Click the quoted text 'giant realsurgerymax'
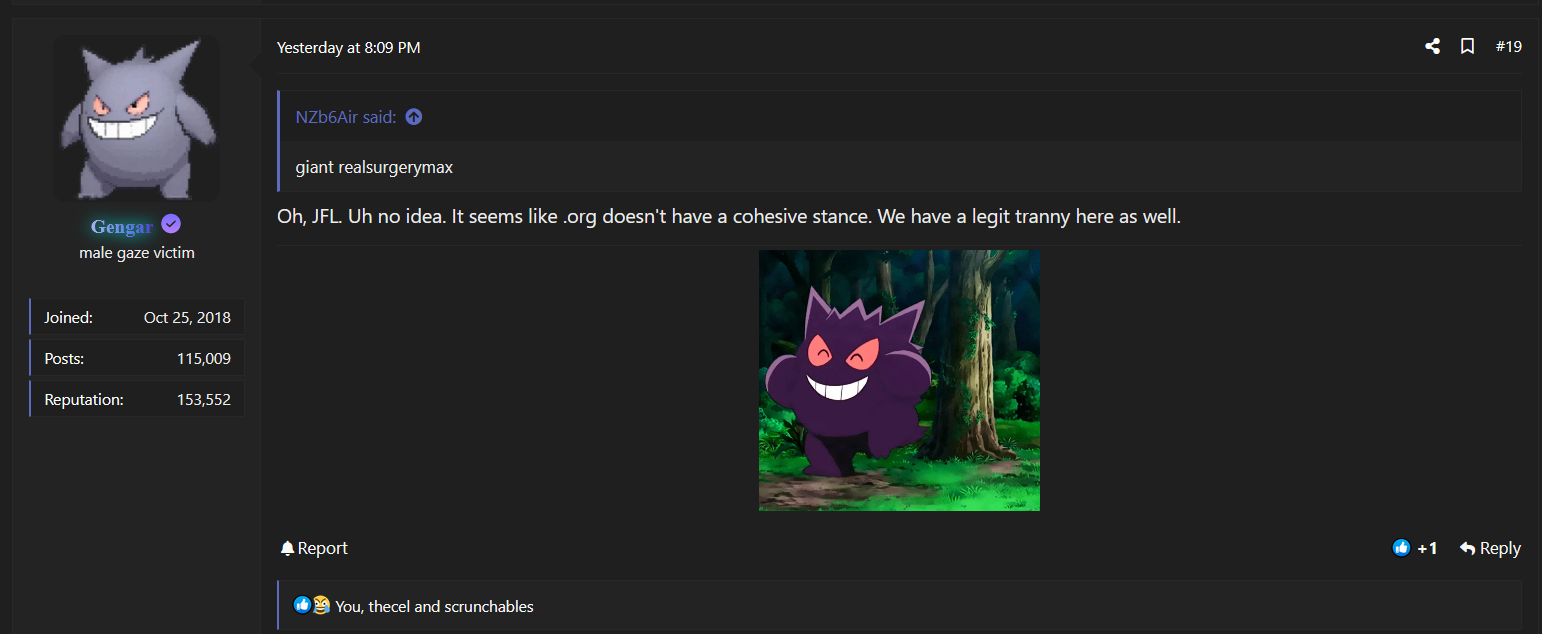1542x634 pixels. [374, 167]
